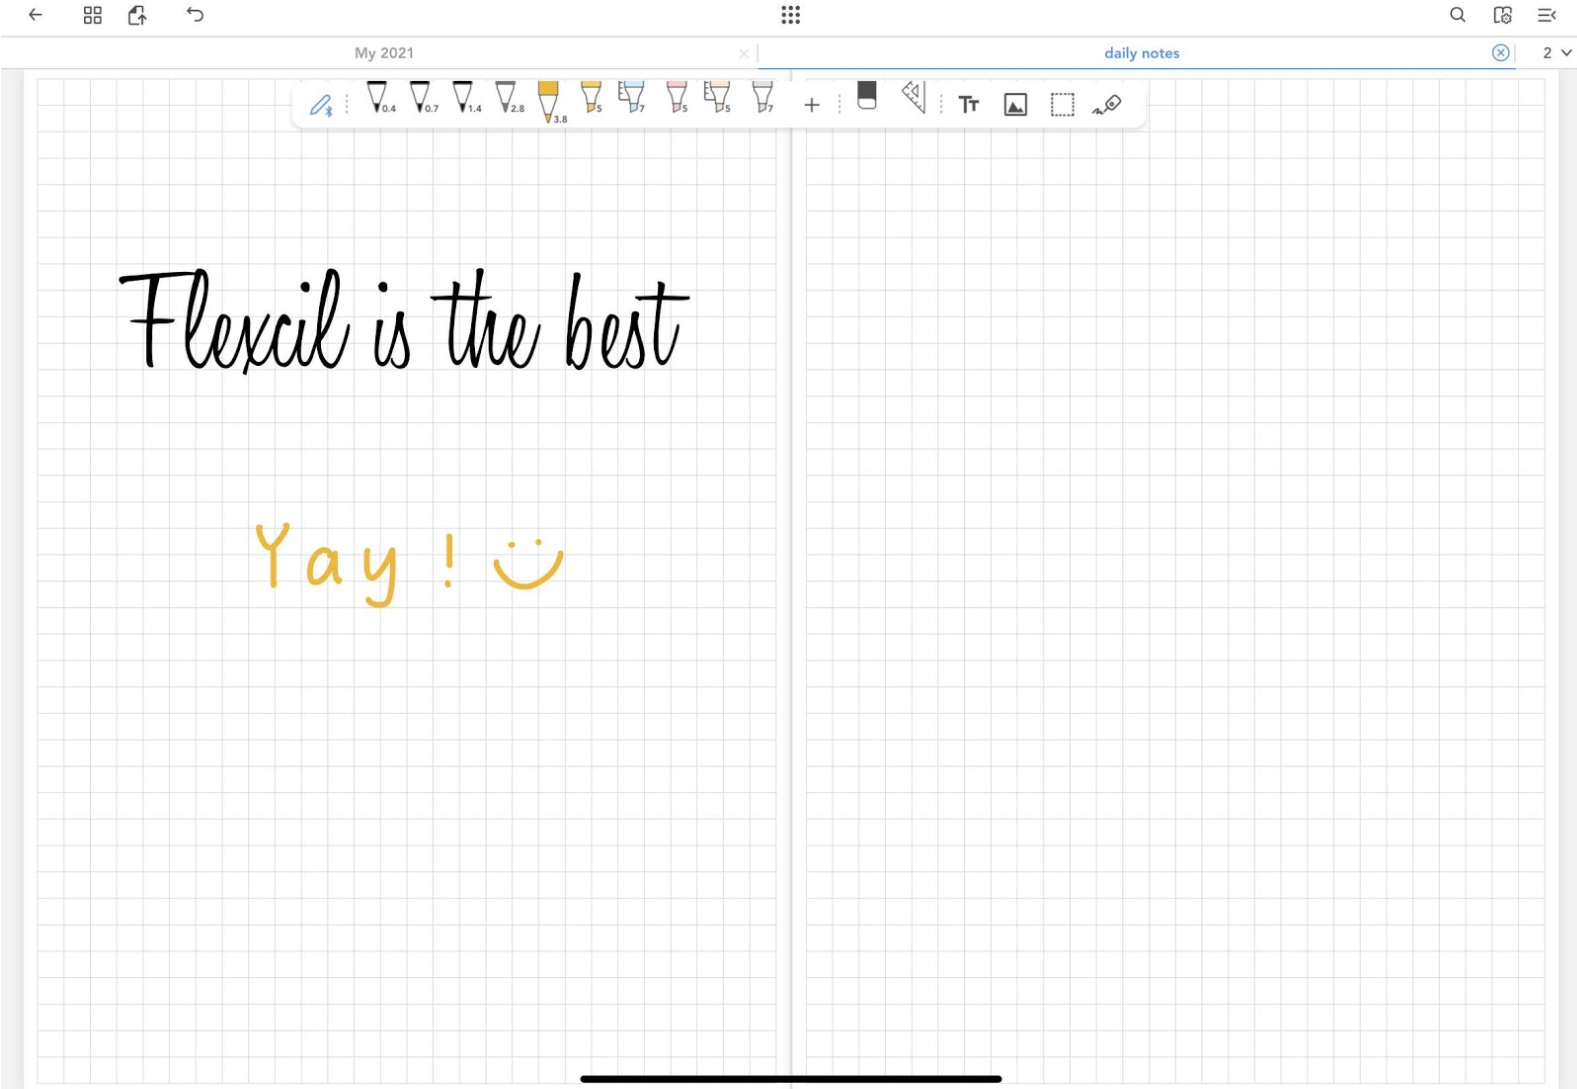Go back with the left arrow
Image resolution: width=1577 pixels, height=1089 pixels.
click(36, 15)
